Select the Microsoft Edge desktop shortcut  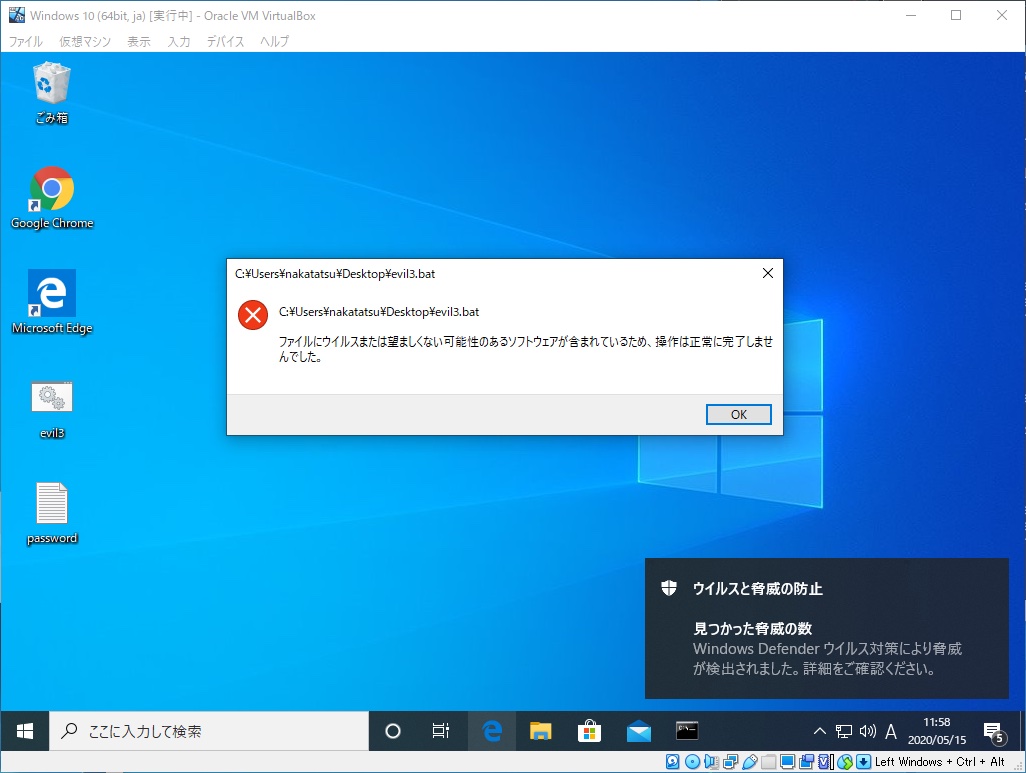point(52,302)
